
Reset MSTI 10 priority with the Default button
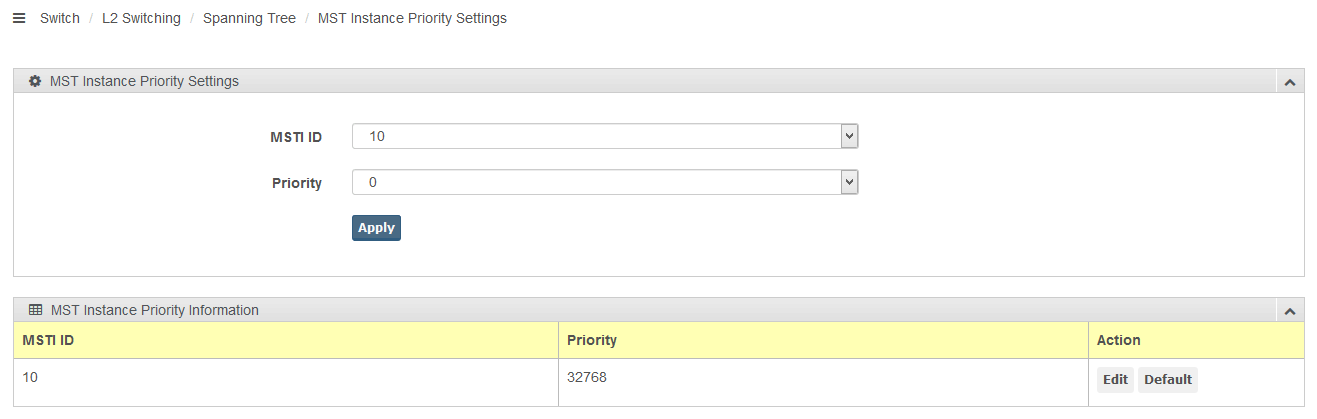(1167, 380)
